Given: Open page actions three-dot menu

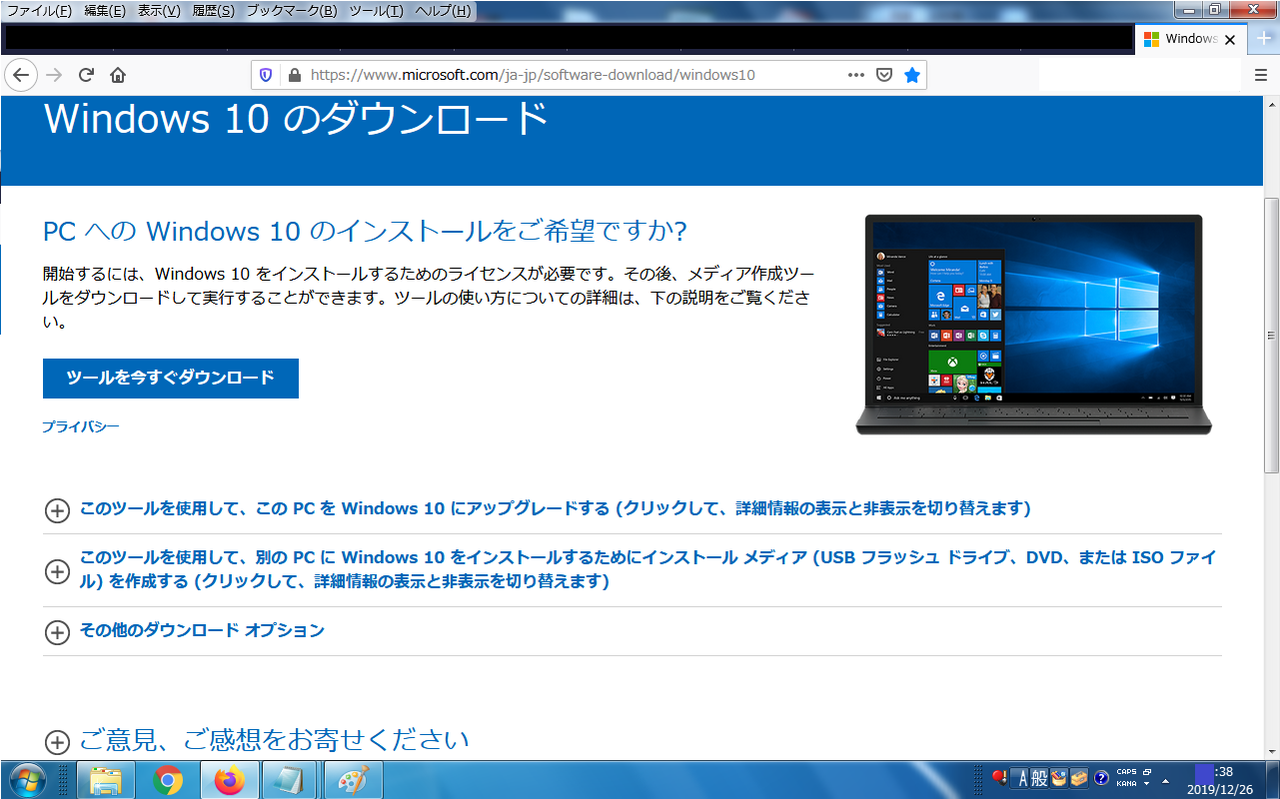Looking at the screenshot, I should coord(856,75).
